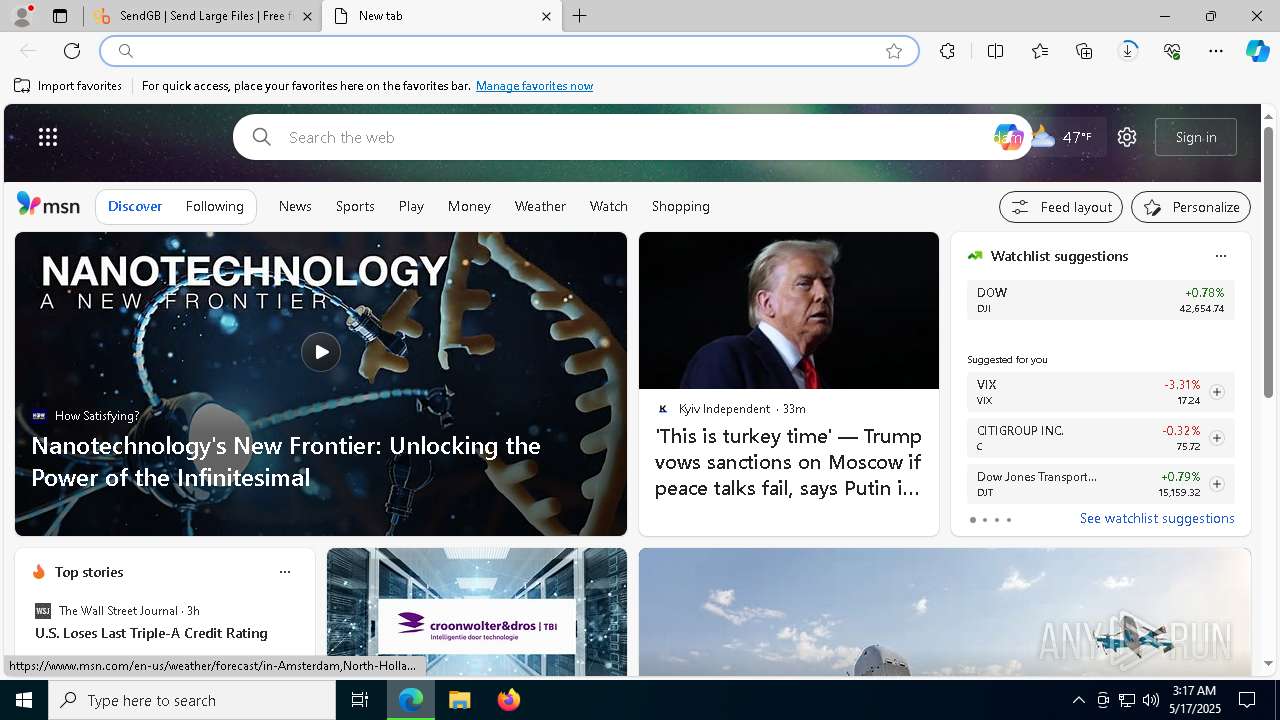Click the Personalize button

(1191, 207)
